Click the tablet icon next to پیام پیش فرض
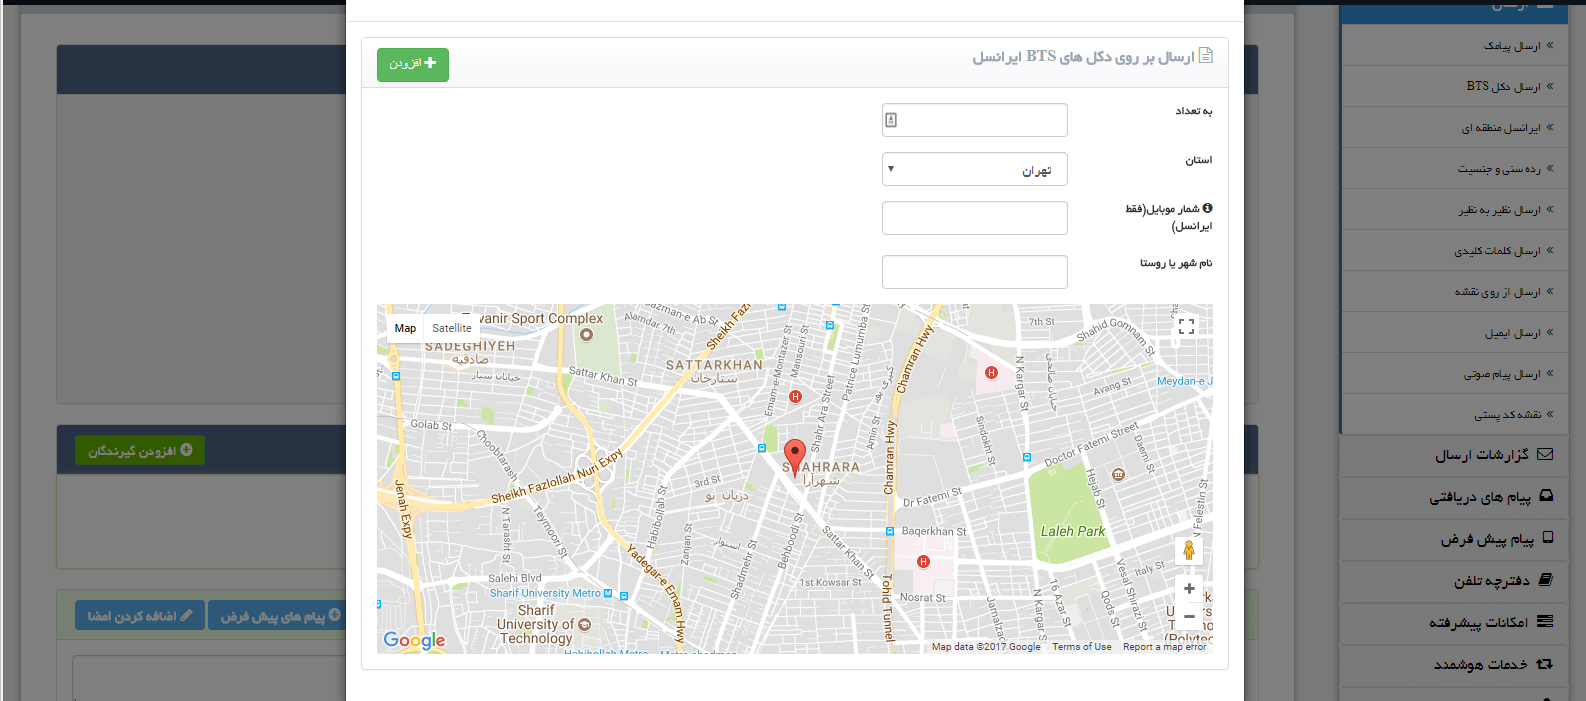 (x=1548, y=538)
